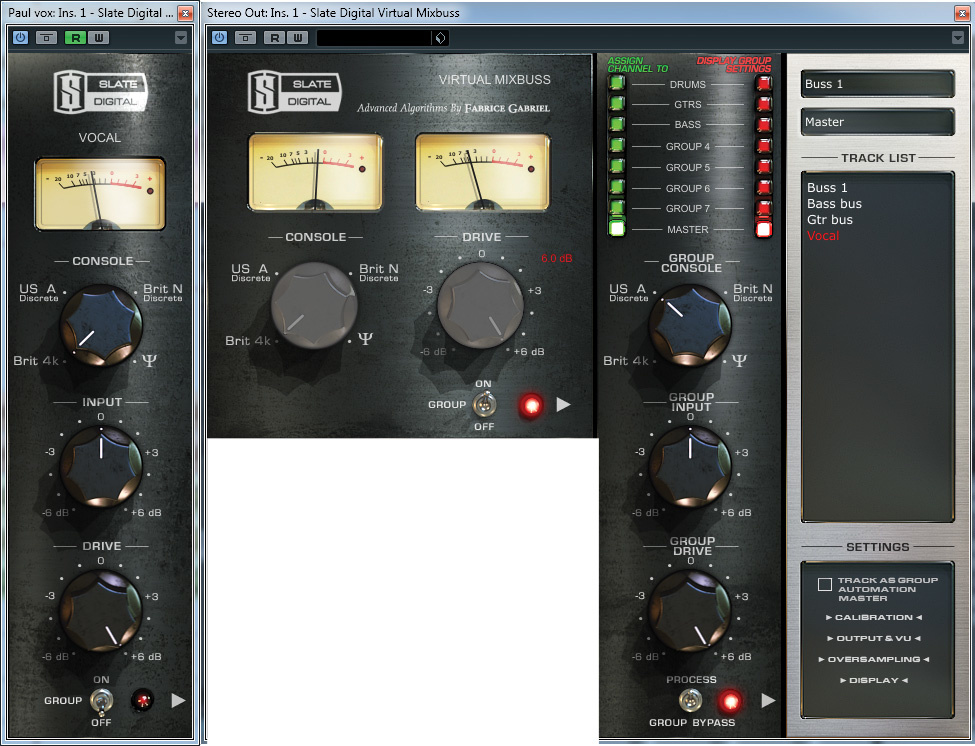
Task: Expand Display settings
Action: click(874, 680)
